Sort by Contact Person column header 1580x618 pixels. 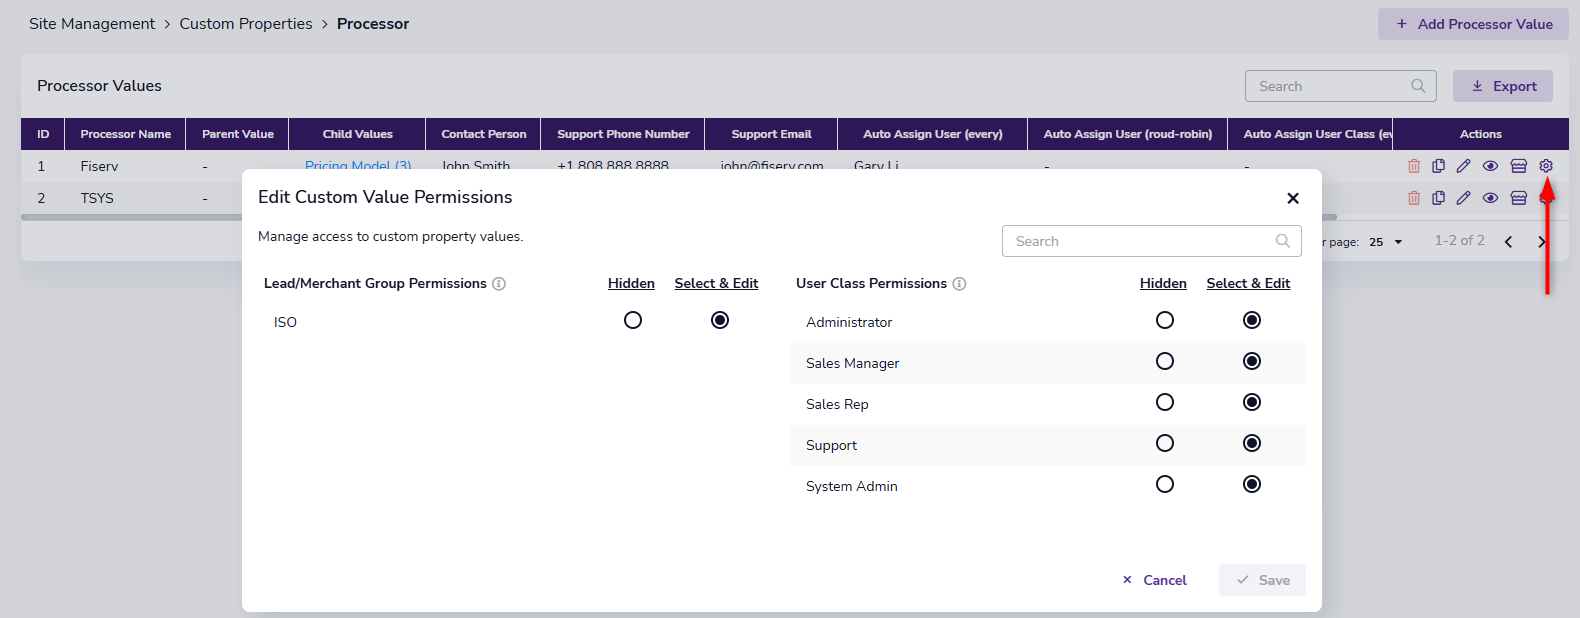click(484, 134)
